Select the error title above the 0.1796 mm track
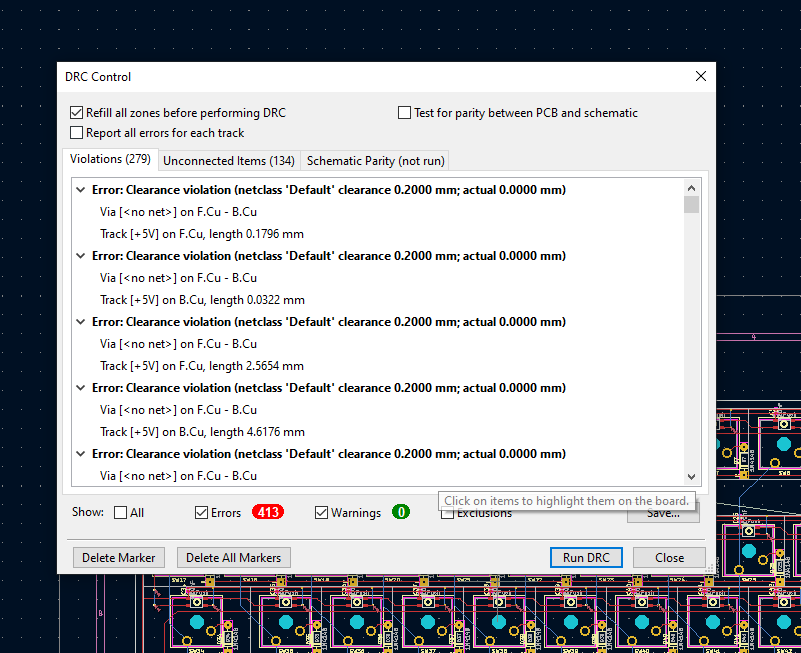 click(x=329, y=190)
